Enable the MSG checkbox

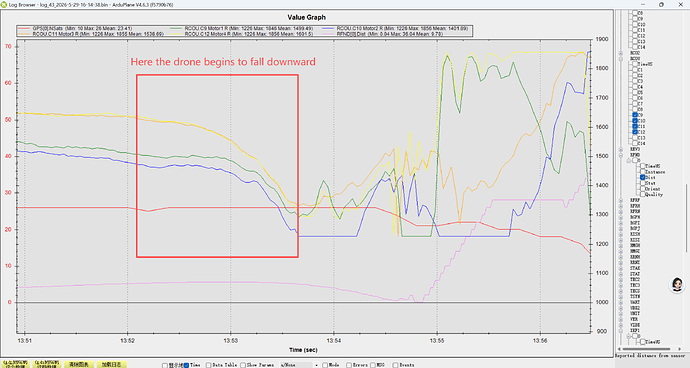point(373,365)
